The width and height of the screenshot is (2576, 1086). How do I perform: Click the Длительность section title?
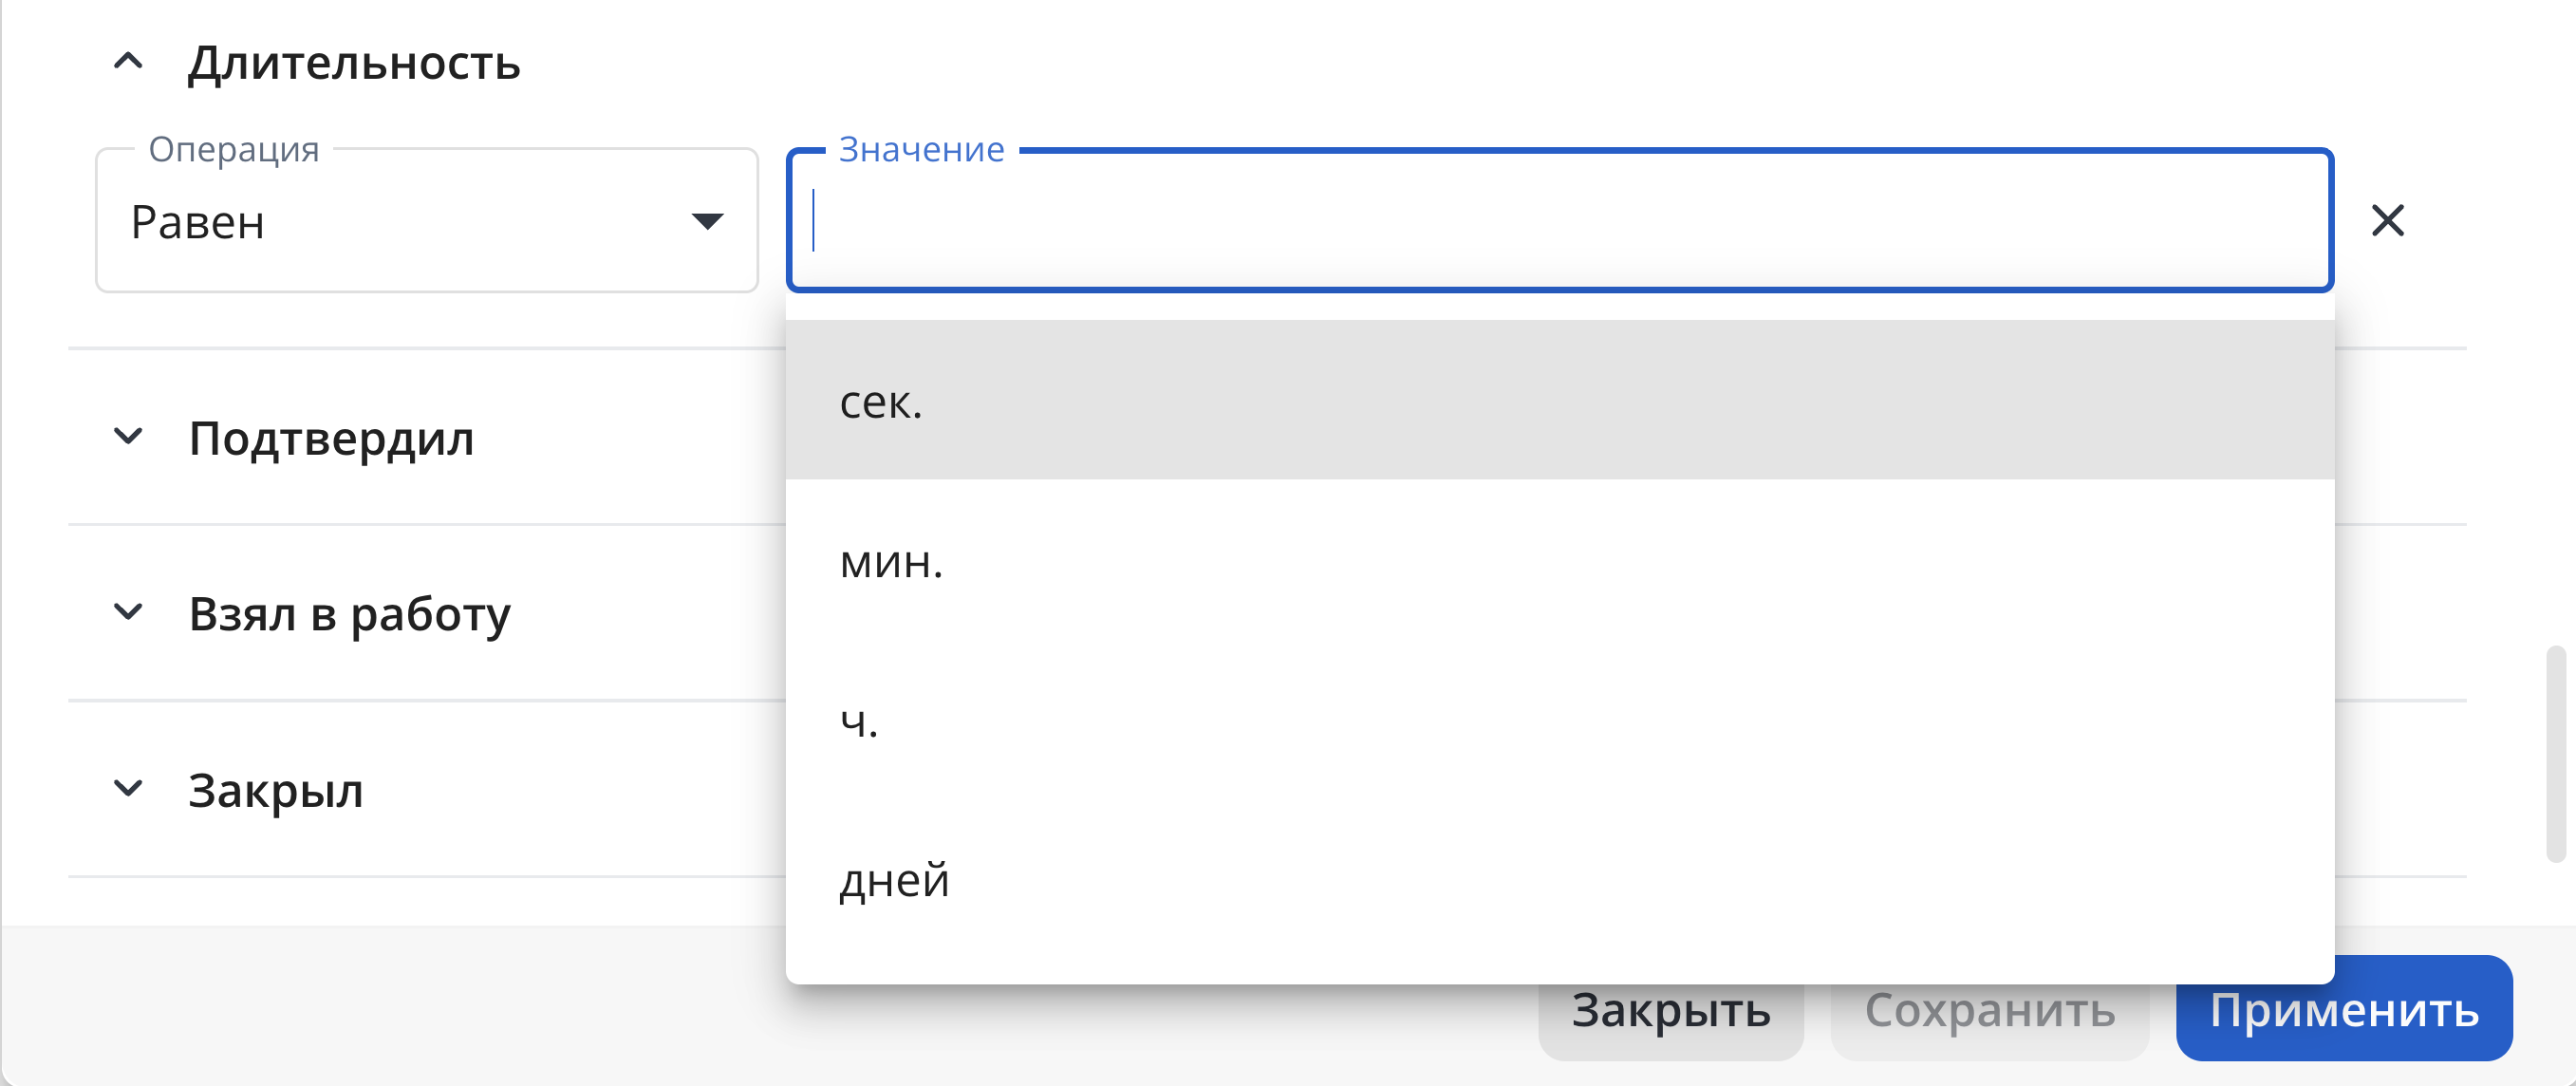tap(354, 63)
